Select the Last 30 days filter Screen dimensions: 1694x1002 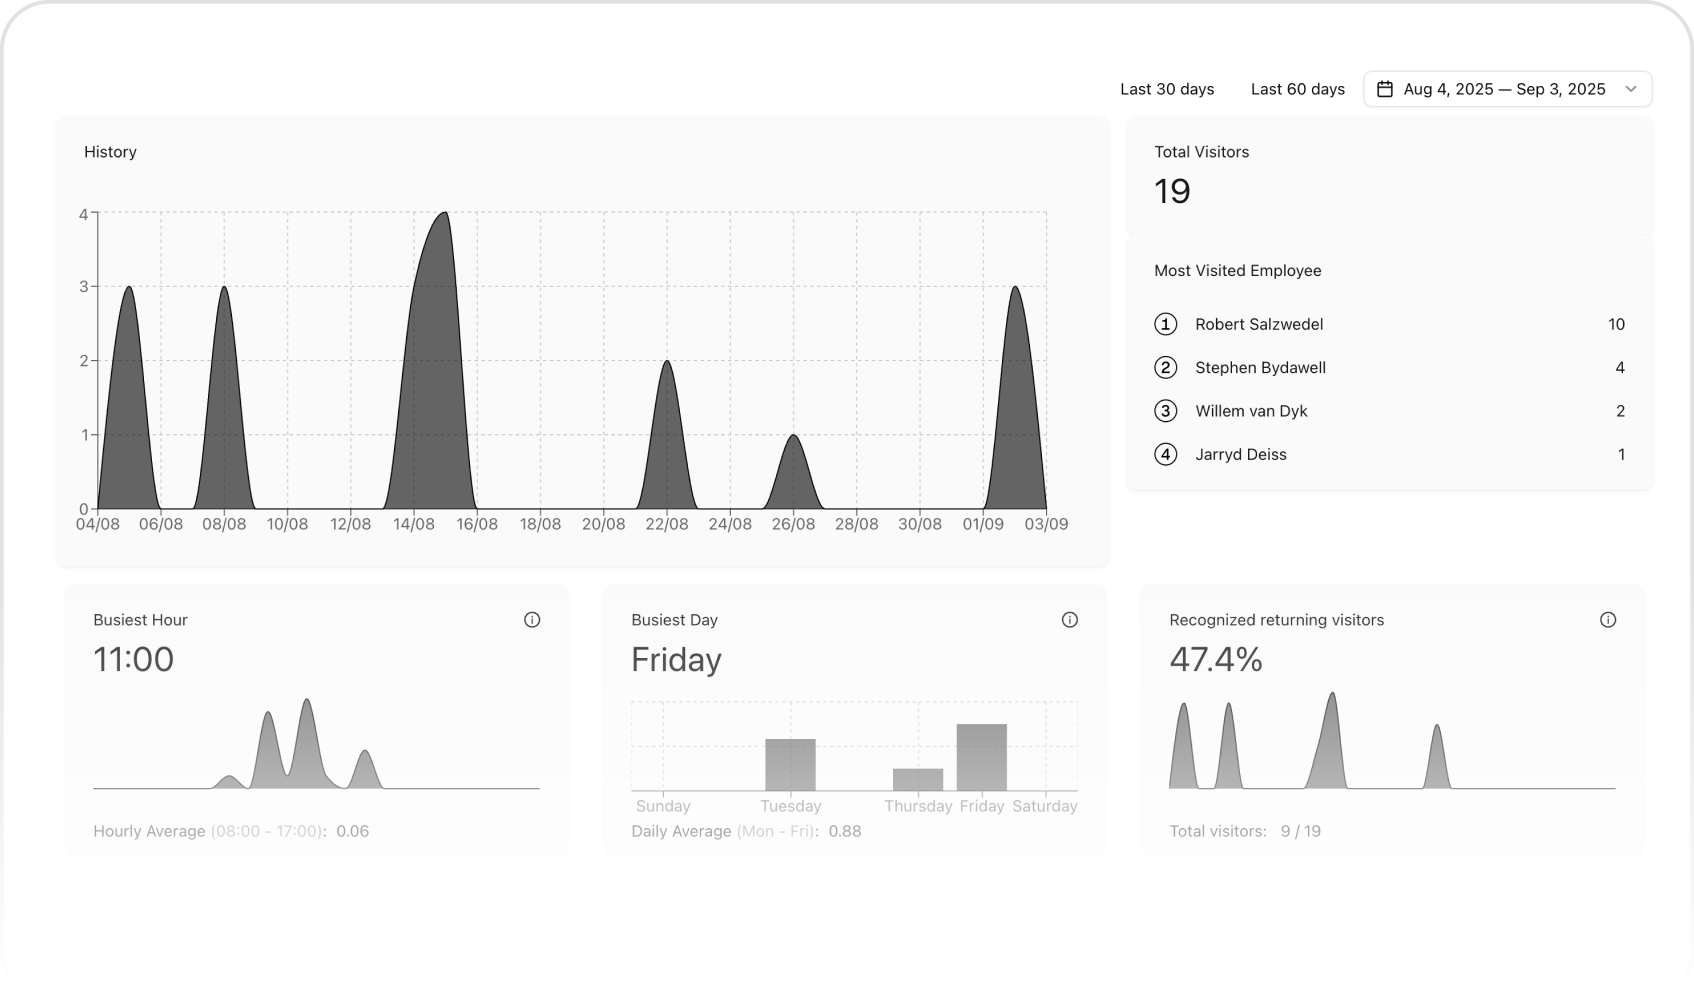click(1167, 89)
